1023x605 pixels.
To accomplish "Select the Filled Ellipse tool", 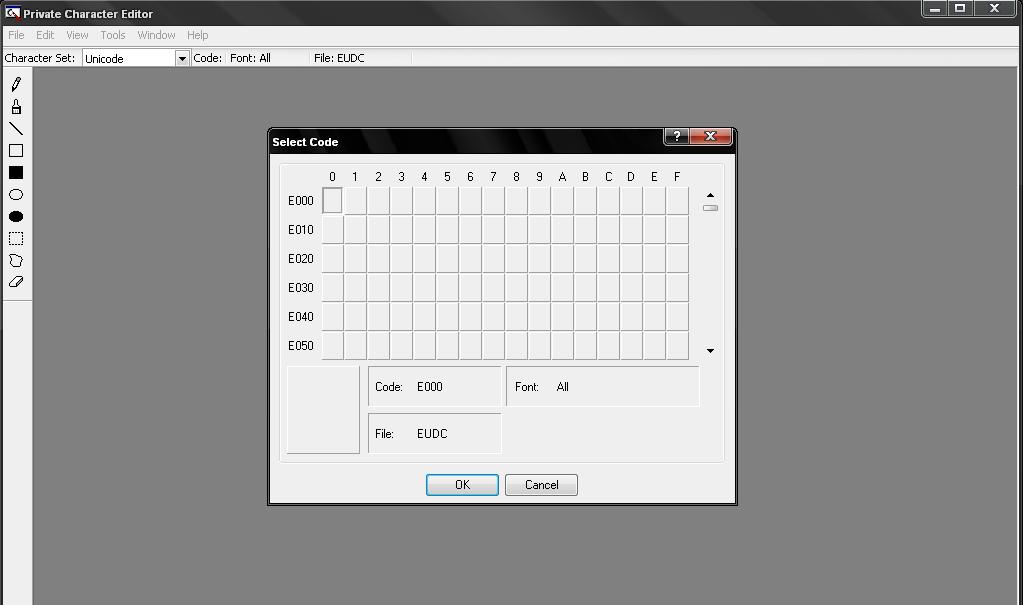I will pyautogui.click(x=16, y=217).
